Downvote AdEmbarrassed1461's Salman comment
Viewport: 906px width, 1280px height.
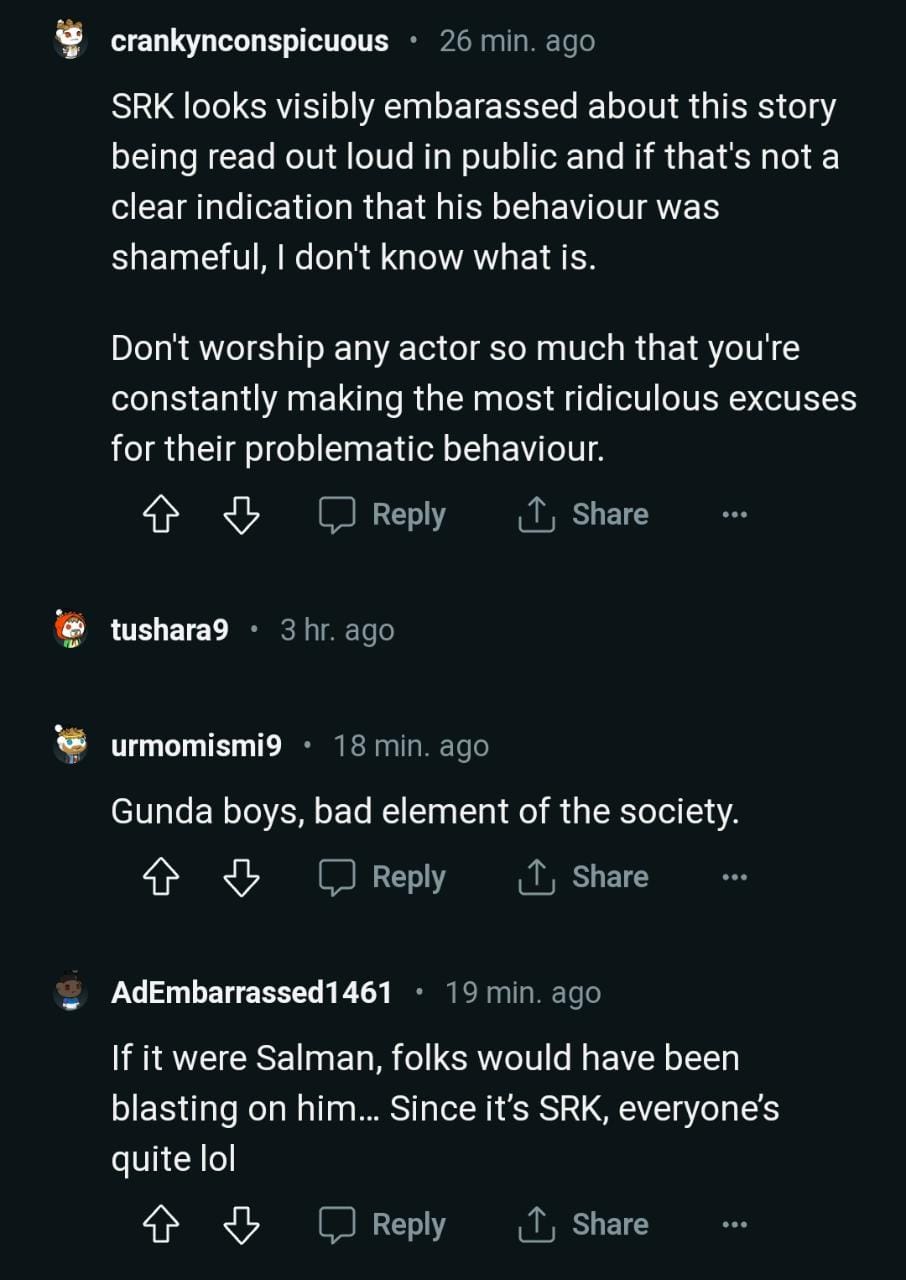[240, 1225]
